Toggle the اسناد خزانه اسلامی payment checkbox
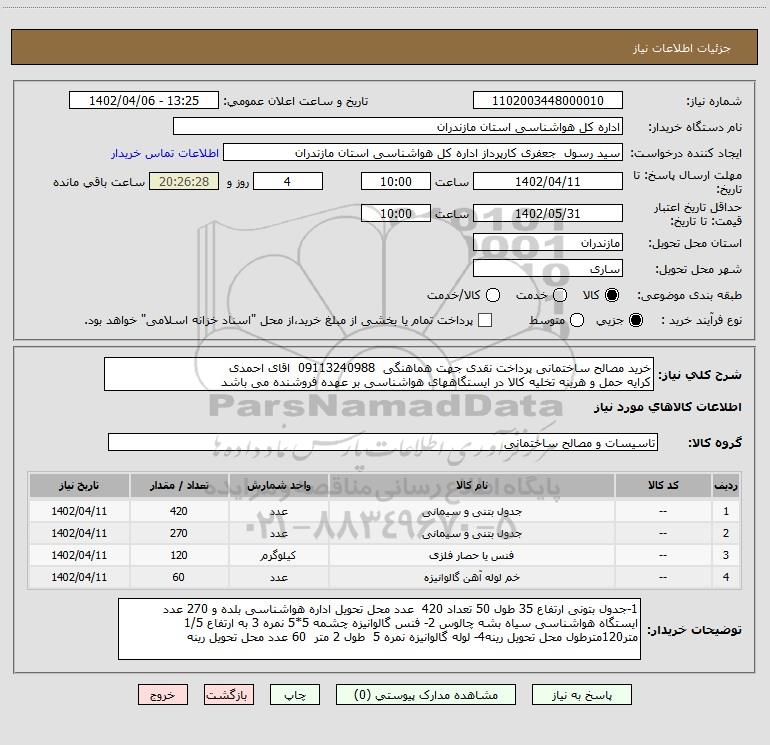 (x=485, y=320)
